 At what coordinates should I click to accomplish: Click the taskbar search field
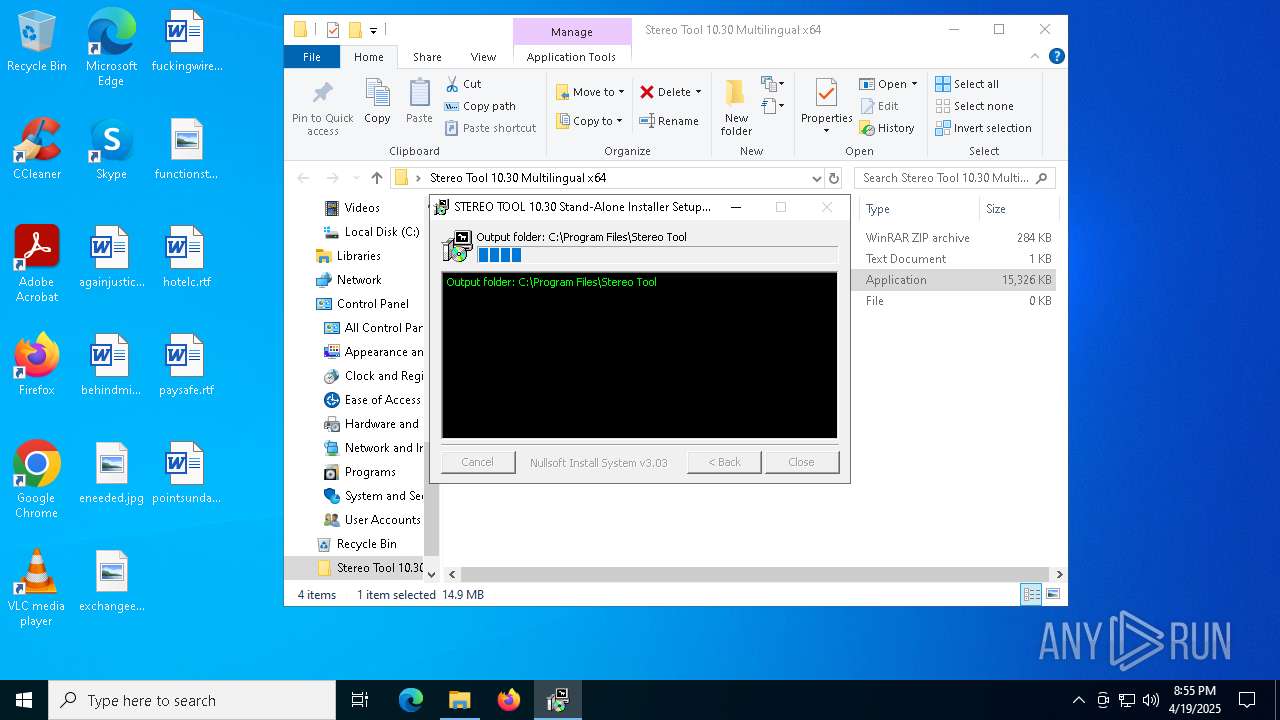192,700
